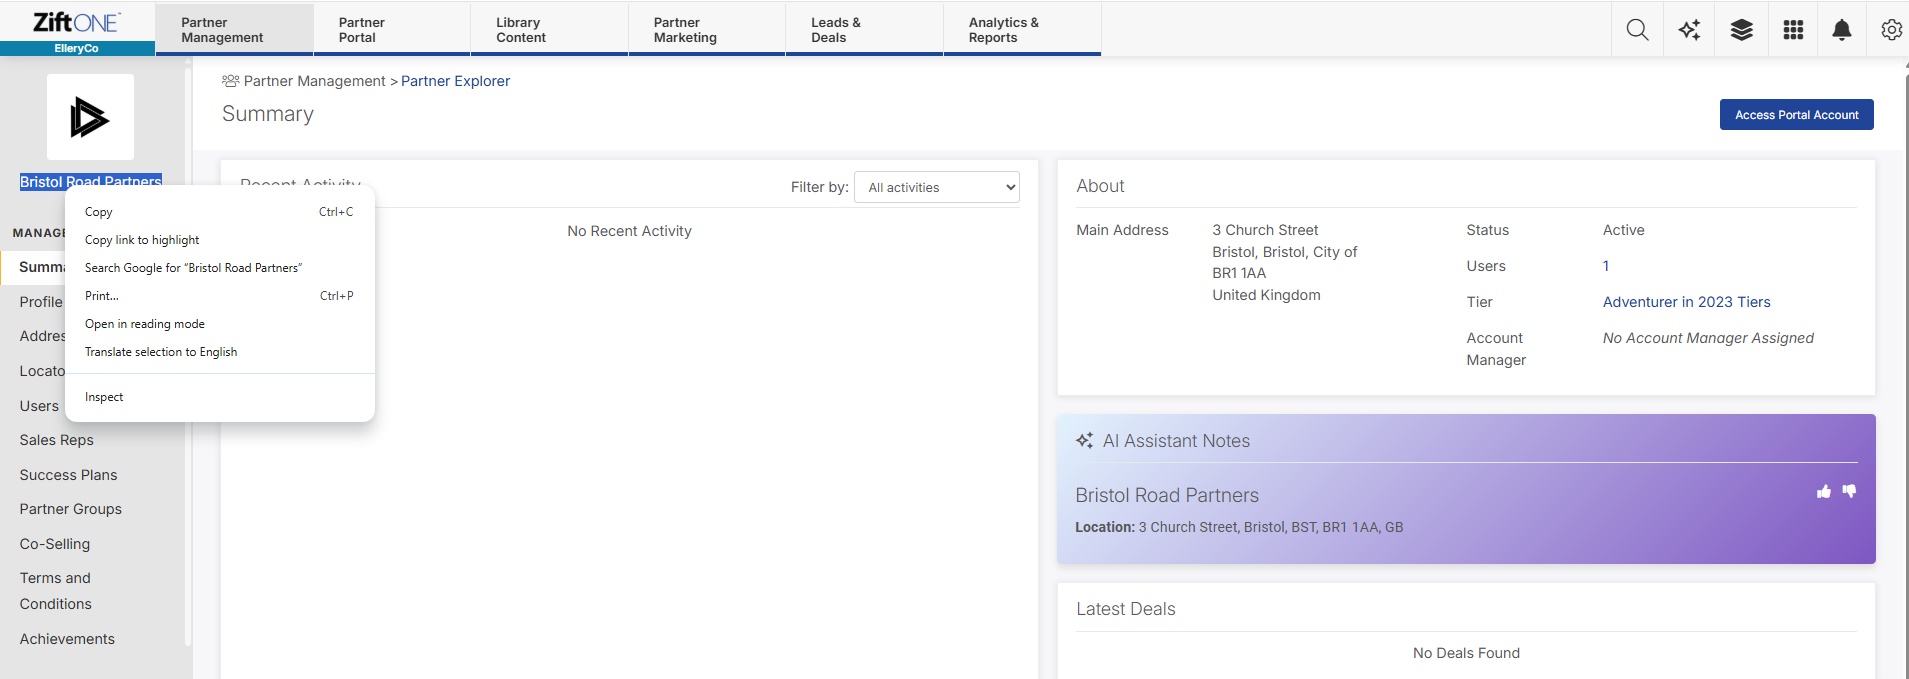This screenshot has width=1909, height=679.
Task: Click the Active status value
Action: (x=1623, y=230)
